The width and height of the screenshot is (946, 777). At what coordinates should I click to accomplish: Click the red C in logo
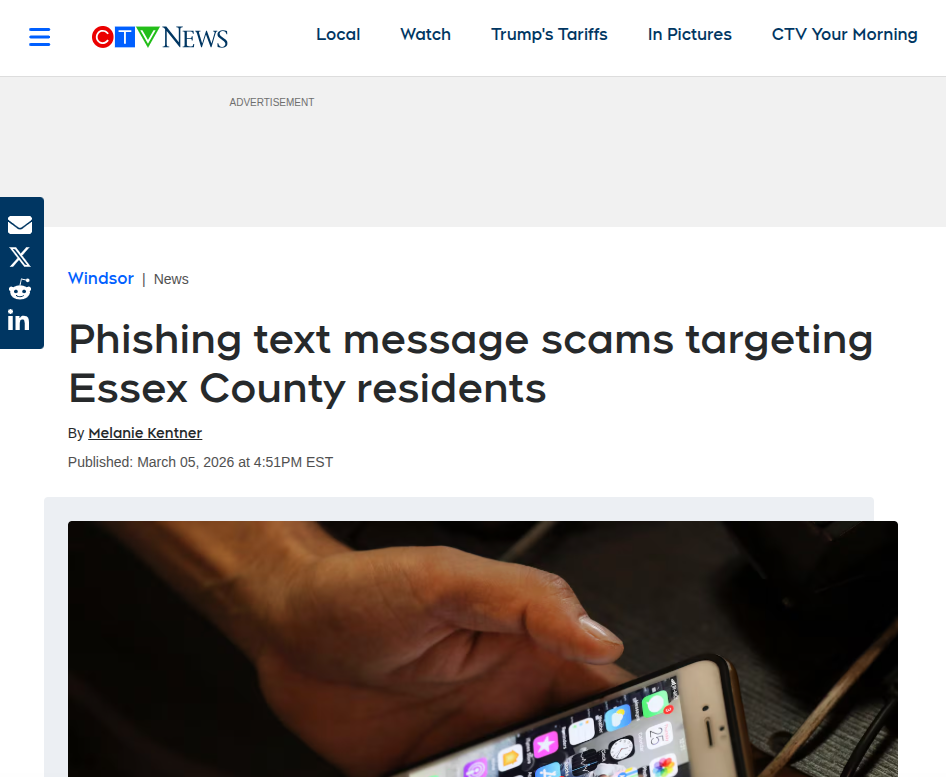[103, 37]
